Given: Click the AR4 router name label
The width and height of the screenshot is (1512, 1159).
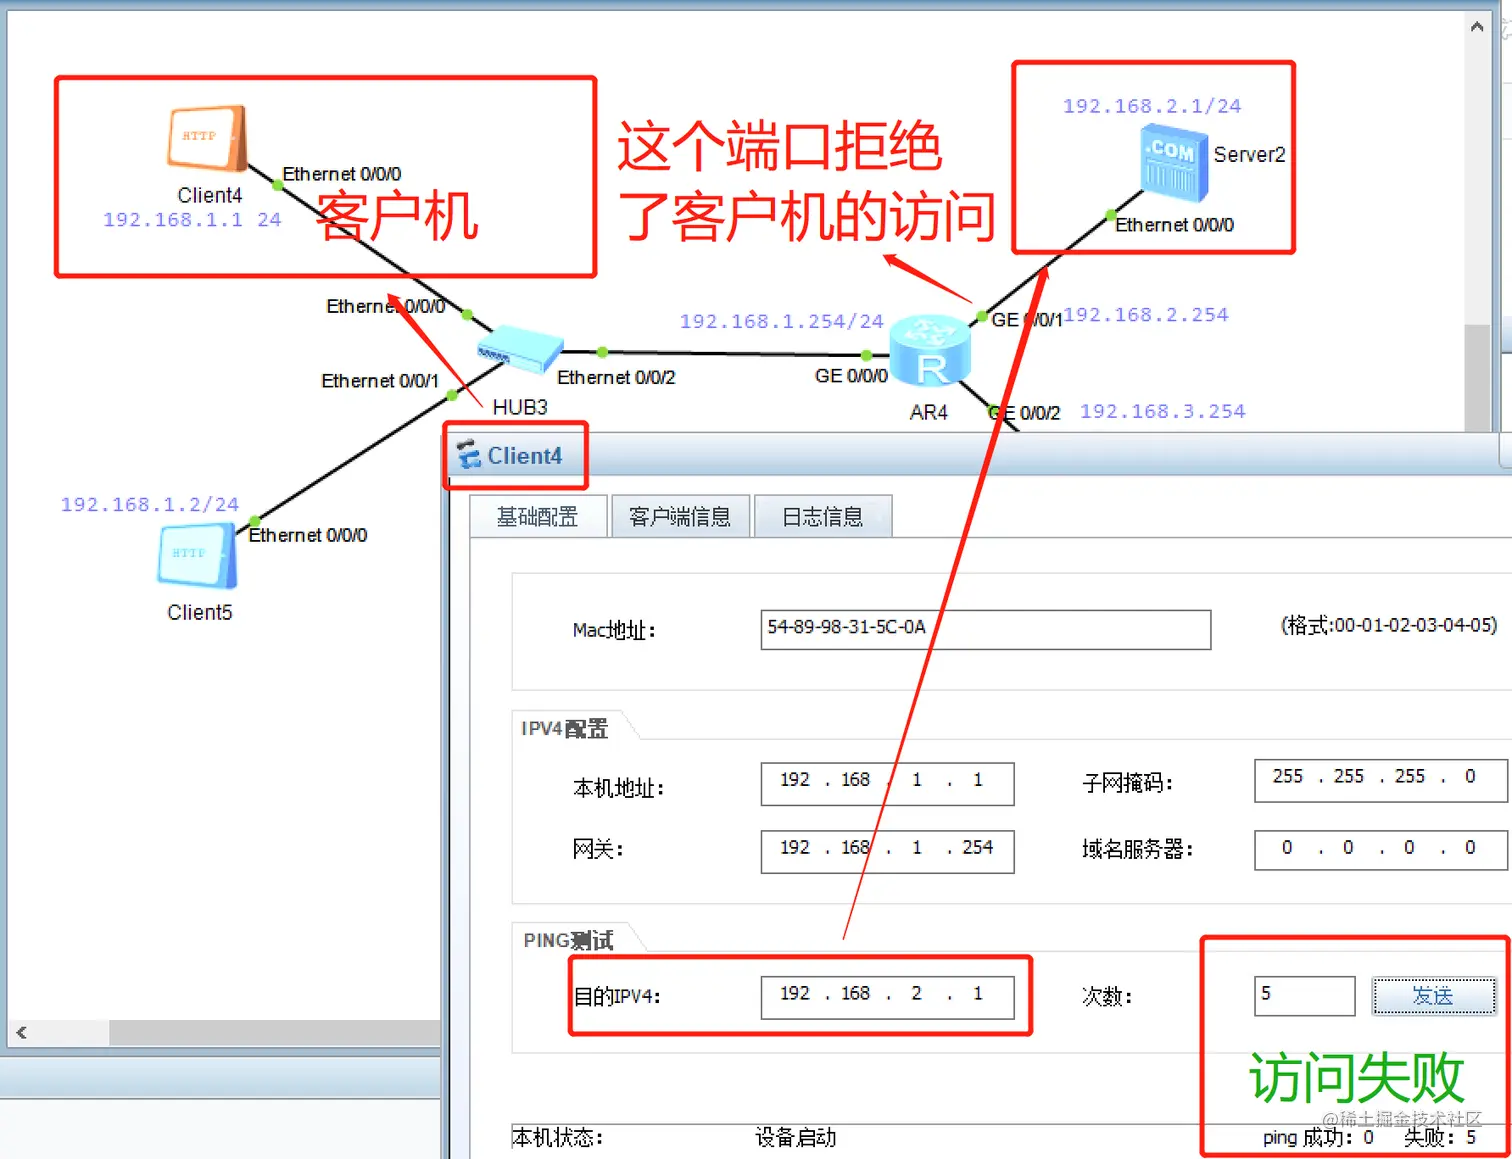Looking at the screenshot, I should point(929,412).
